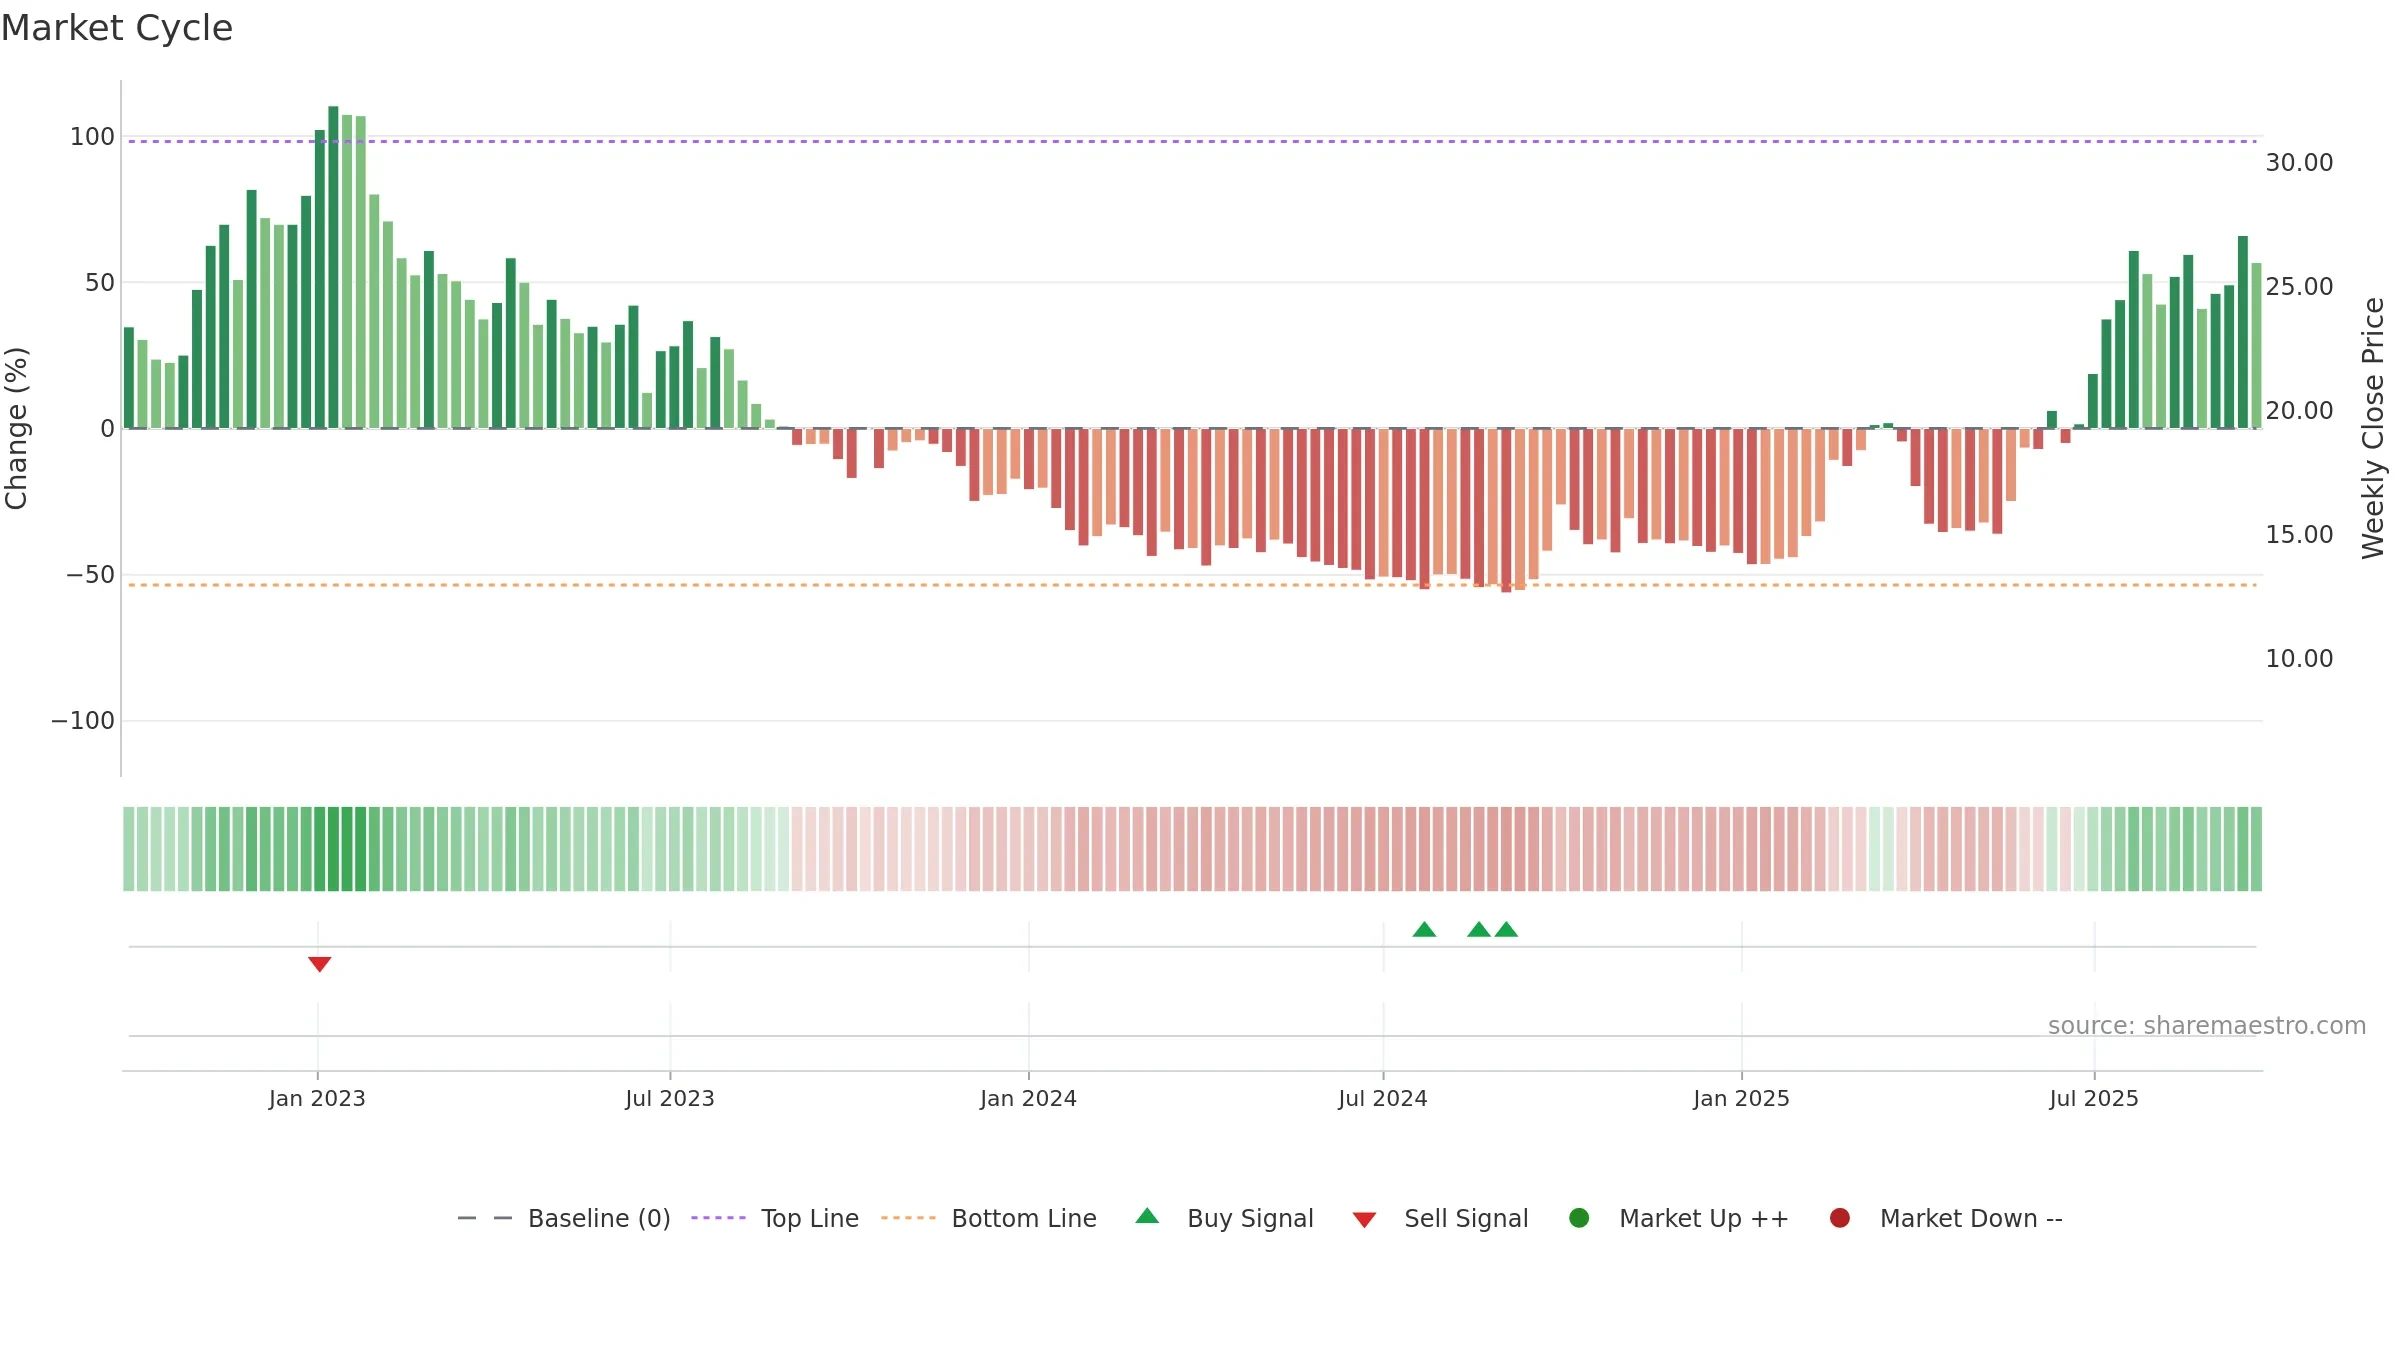Click the middle green buy signal marker

point(1479,930)
